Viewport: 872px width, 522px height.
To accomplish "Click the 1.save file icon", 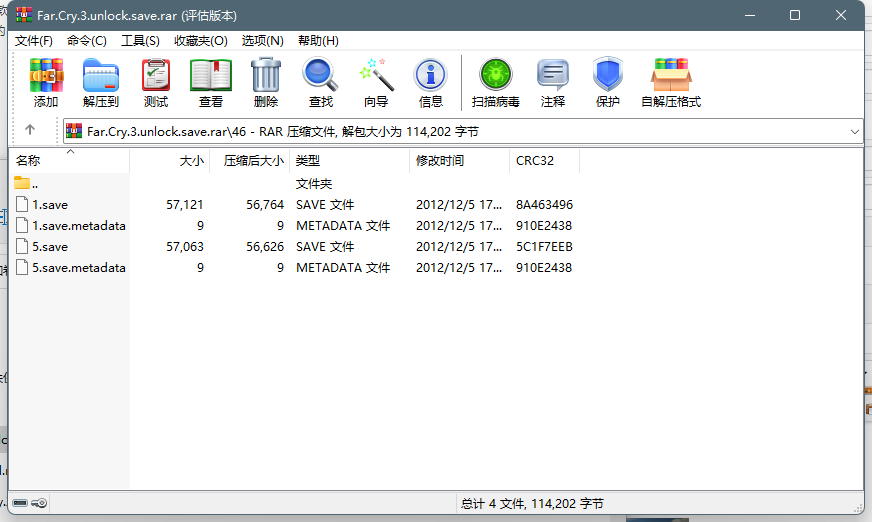I will coord(22,204).
